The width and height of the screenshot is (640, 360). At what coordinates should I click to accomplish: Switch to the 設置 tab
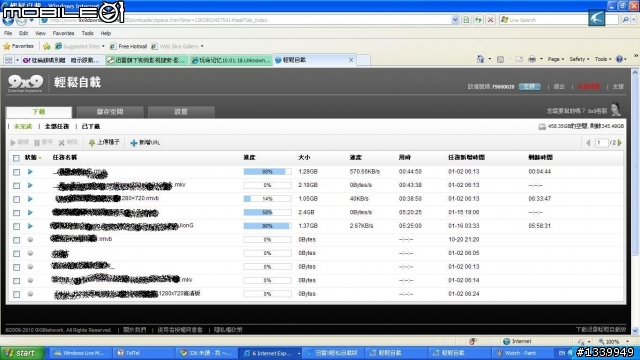coord(181,112)
